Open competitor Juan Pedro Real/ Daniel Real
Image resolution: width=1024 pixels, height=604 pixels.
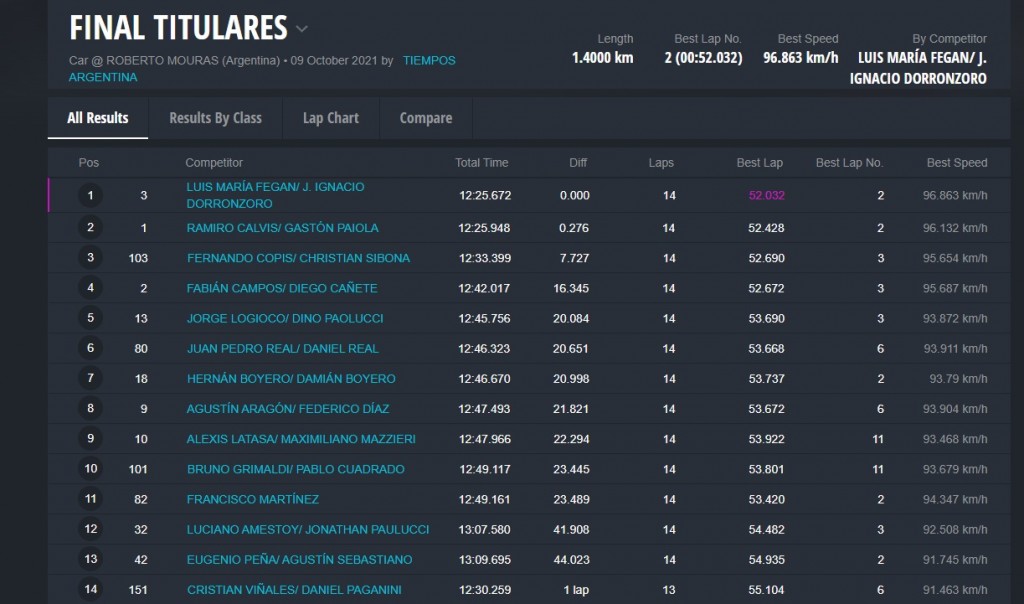pos(283,349)
